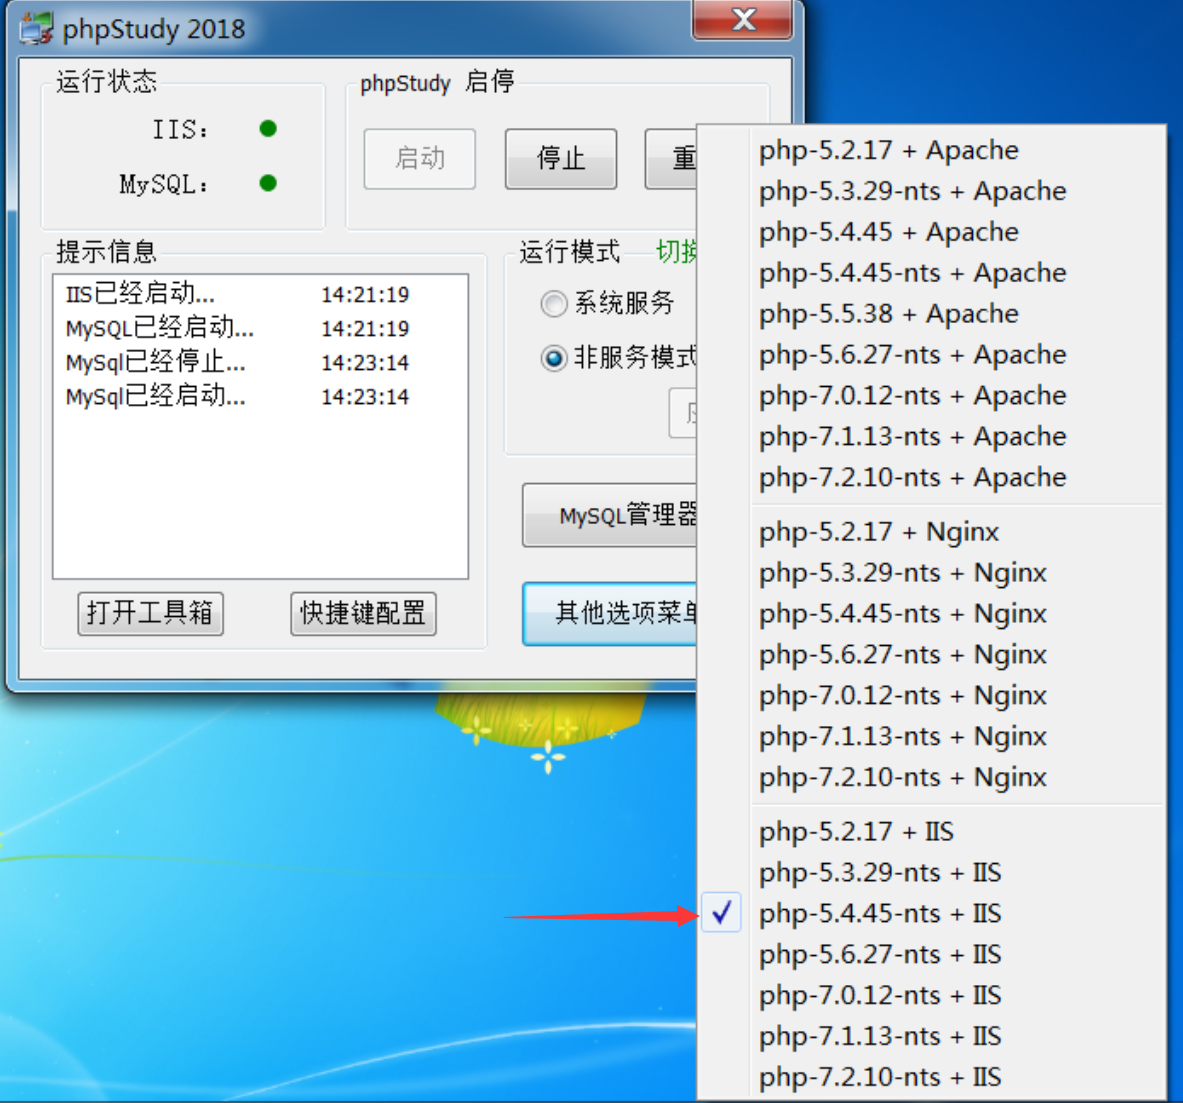Select the MySql已经停止 log entry
This screenshot has width=1183, height=1103.
point(156,362)
